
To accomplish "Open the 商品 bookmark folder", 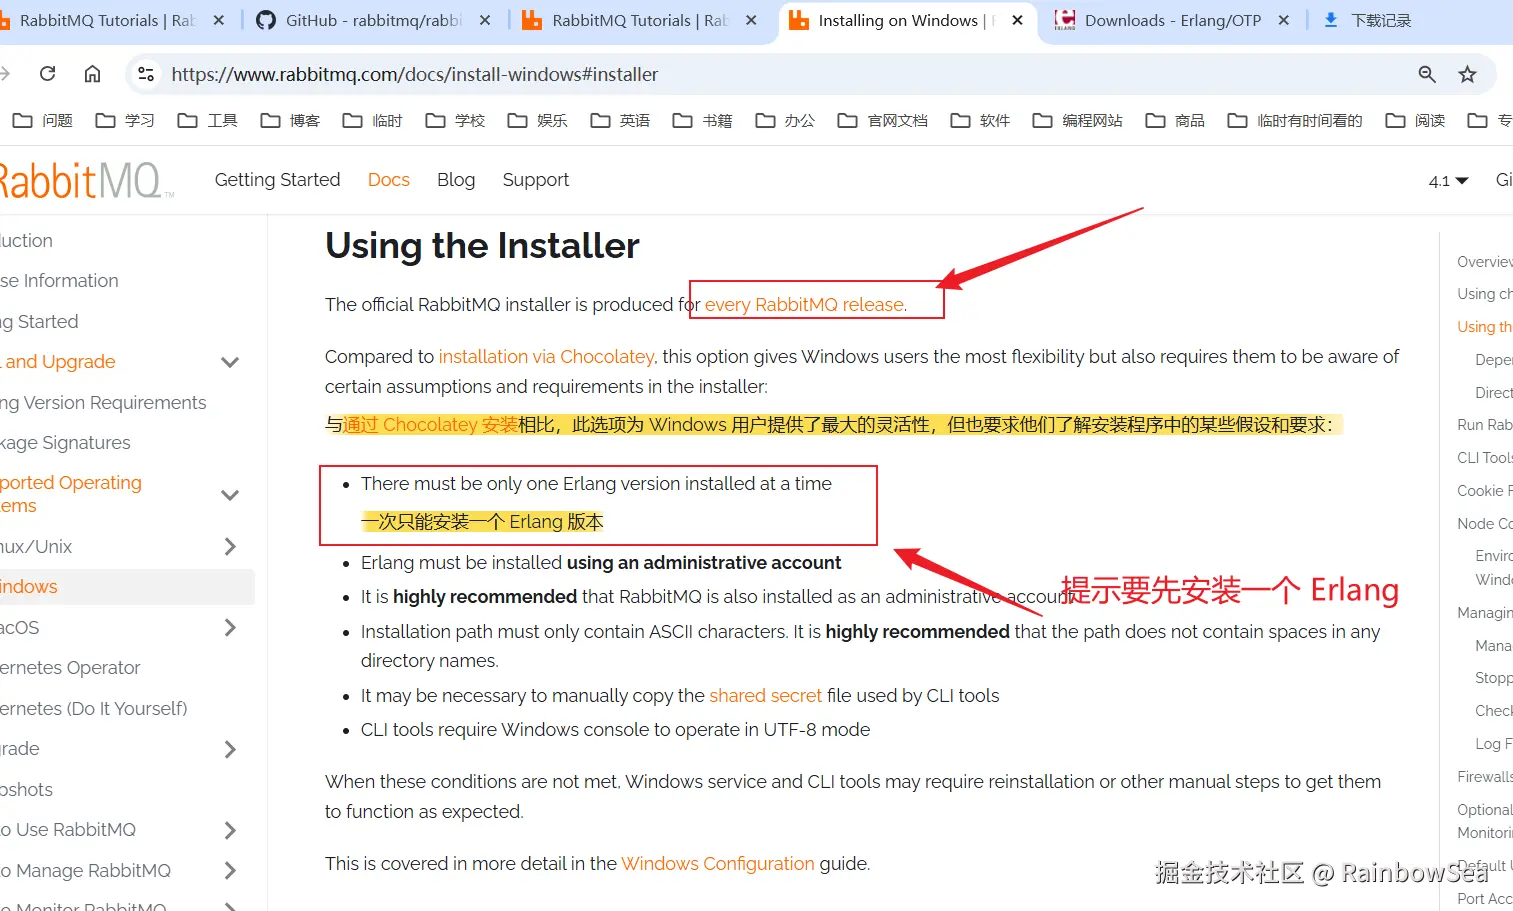I will 1175,121.
